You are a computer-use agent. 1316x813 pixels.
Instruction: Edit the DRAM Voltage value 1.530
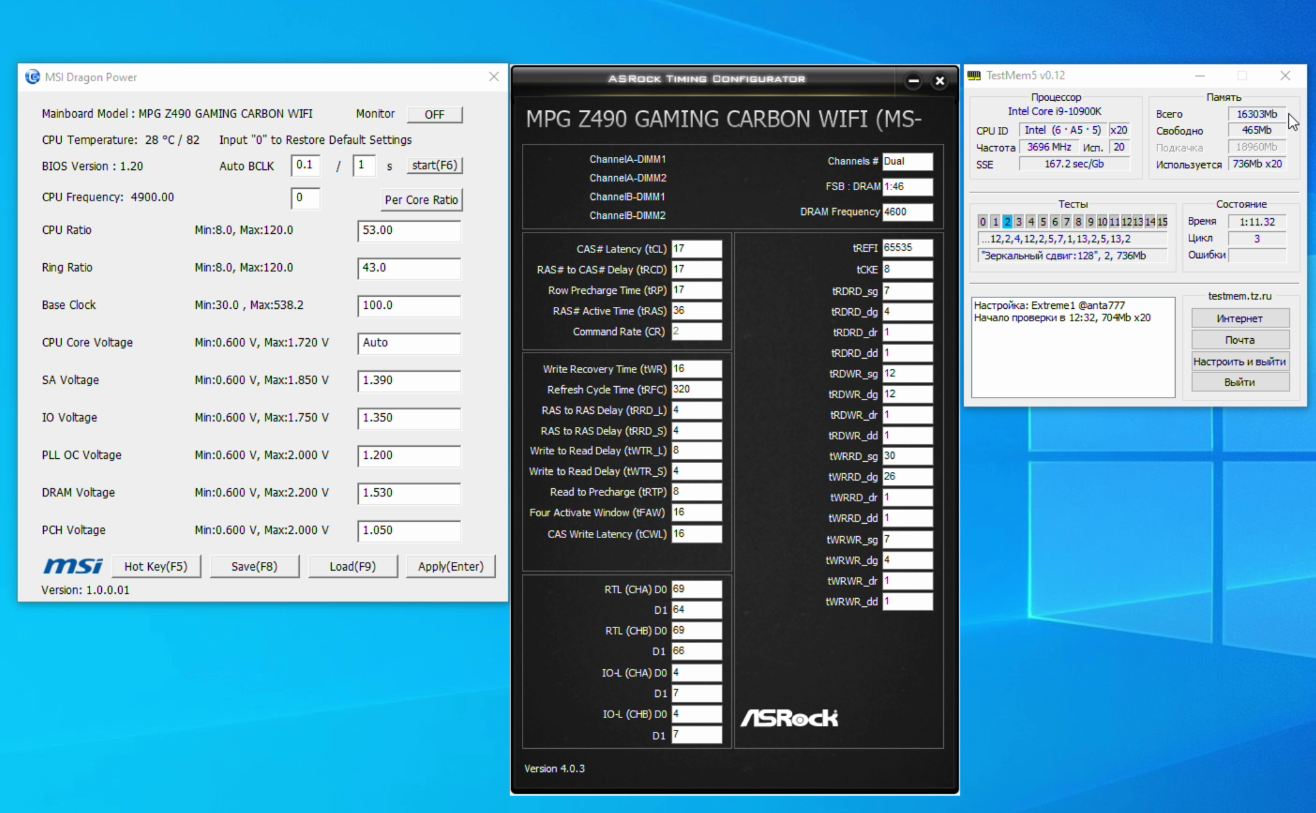tap(409, 493)
